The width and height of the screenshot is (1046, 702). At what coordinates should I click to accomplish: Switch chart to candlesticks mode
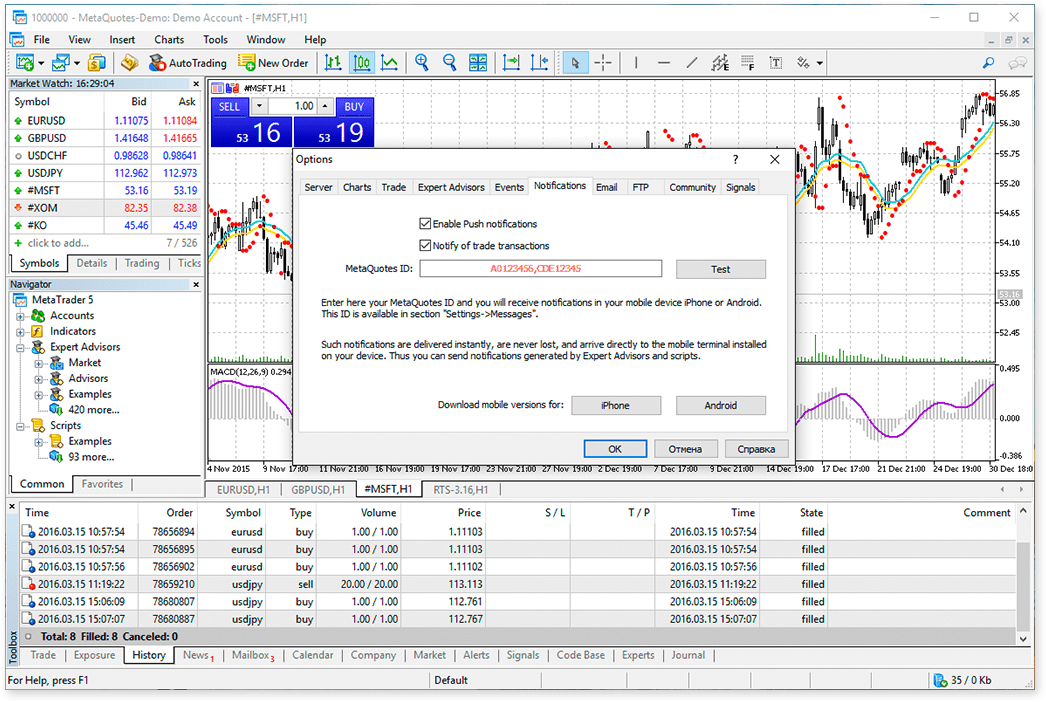362,63
